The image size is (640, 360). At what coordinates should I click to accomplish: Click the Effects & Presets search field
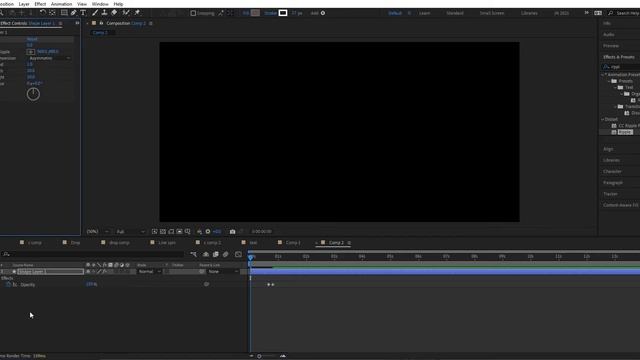click(622, 67)
